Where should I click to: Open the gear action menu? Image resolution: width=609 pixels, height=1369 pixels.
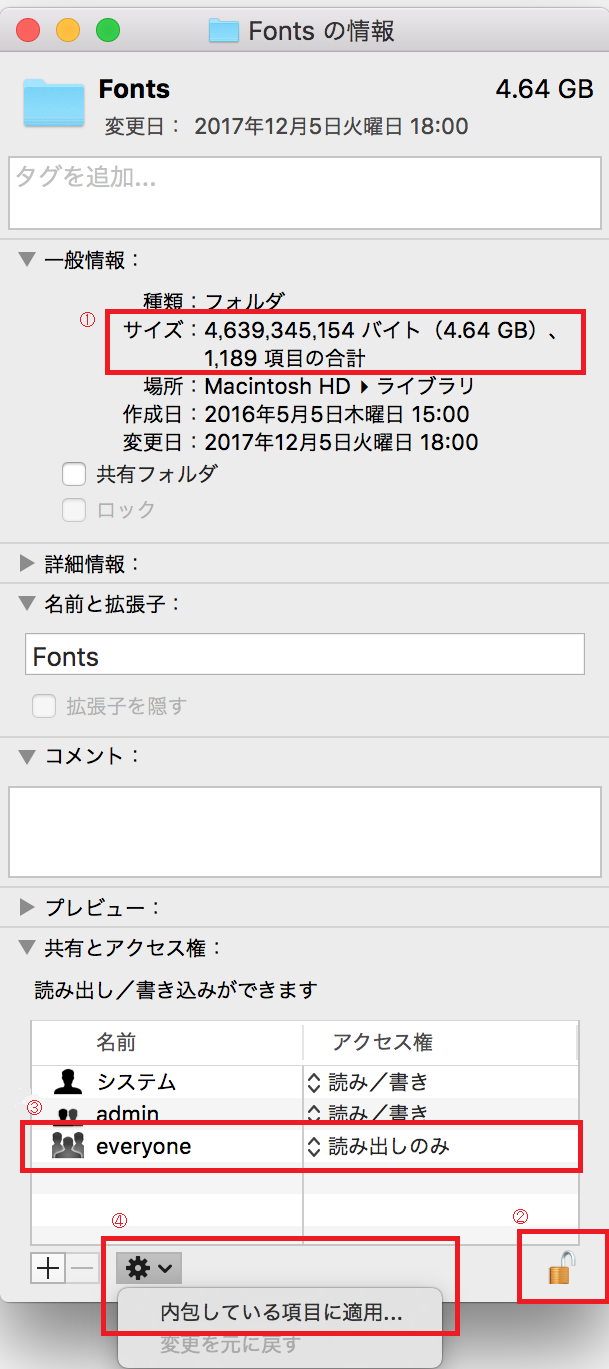point(146,1267)
